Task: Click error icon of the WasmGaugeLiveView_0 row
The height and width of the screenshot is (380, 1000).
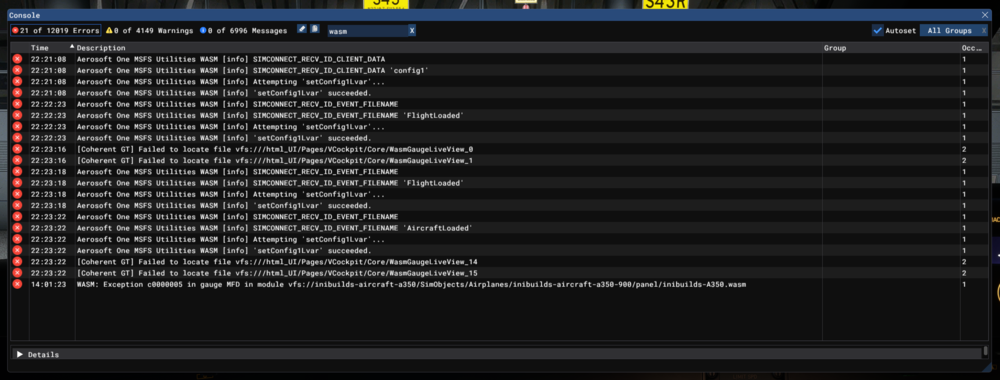Action: pyautogui.click(x=17, y=149)
